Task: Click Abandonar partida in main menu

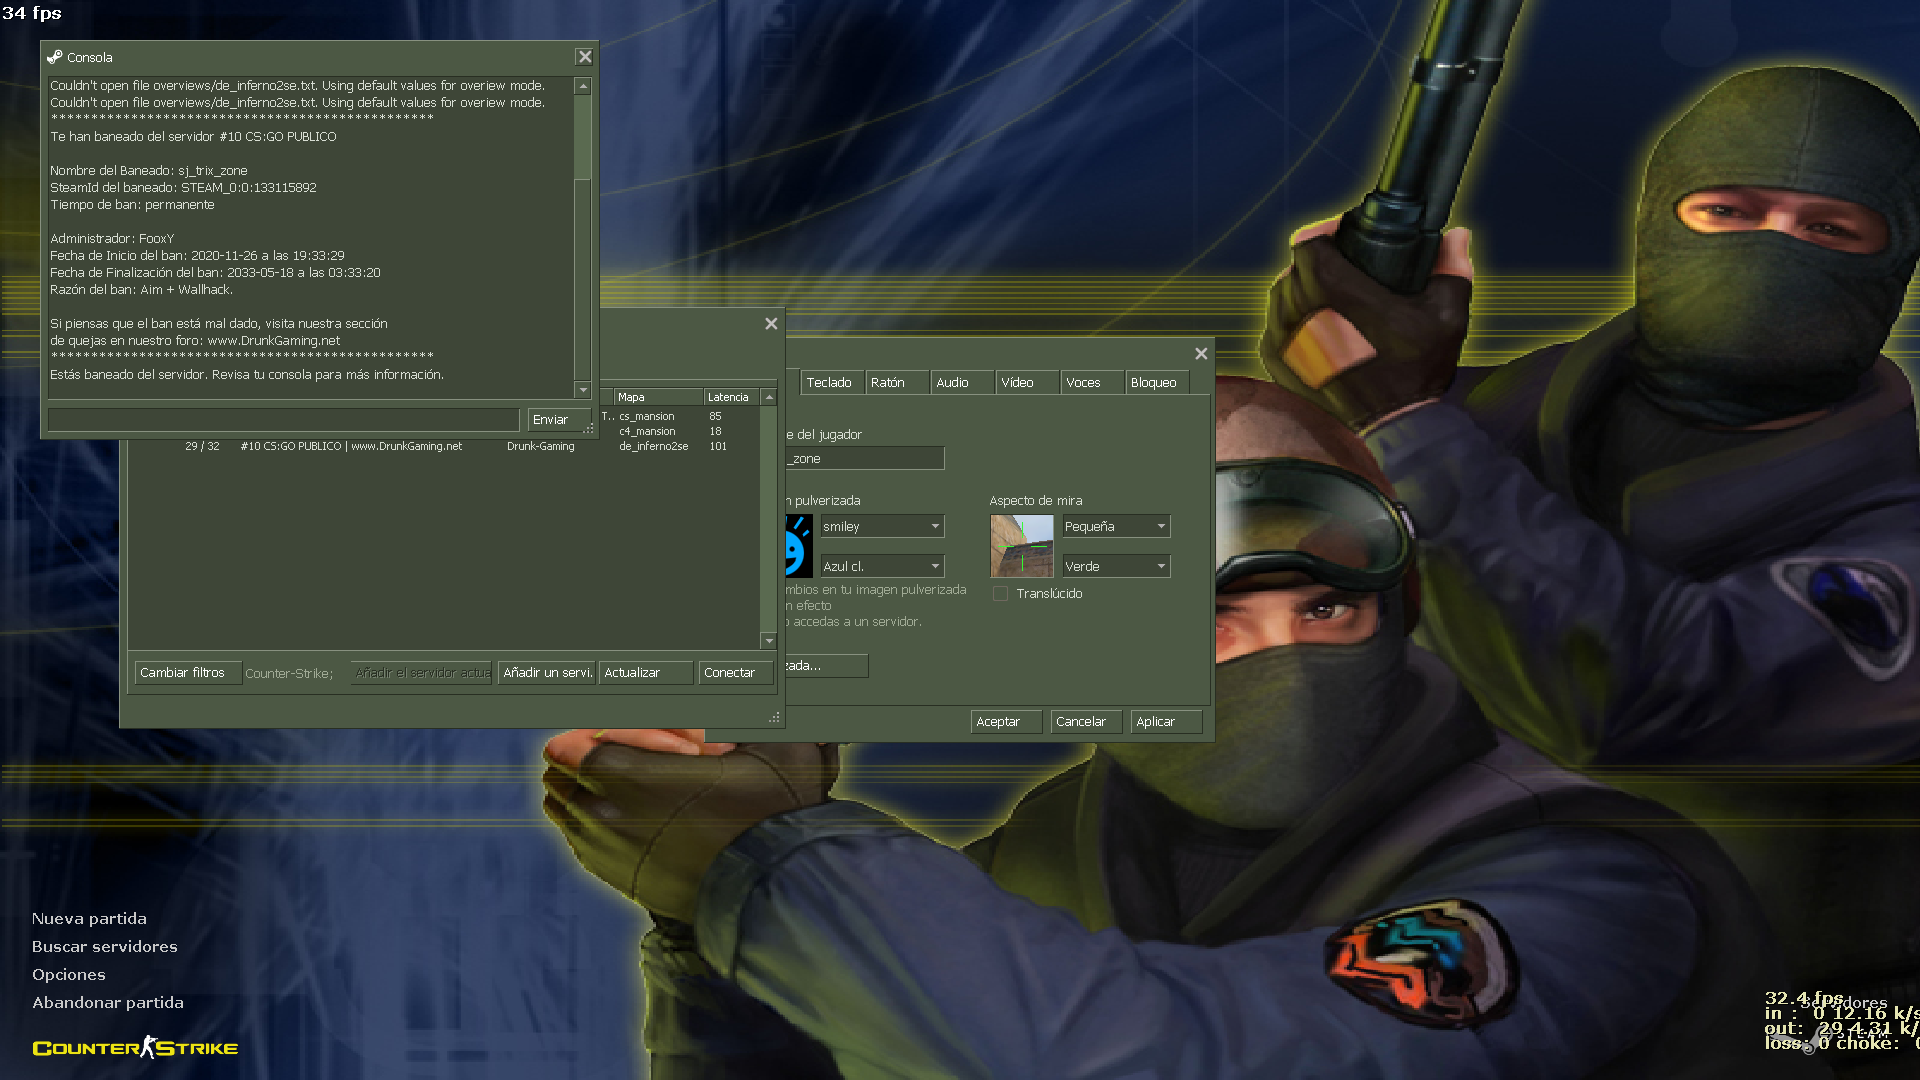Action: [x=108, y=1003]
